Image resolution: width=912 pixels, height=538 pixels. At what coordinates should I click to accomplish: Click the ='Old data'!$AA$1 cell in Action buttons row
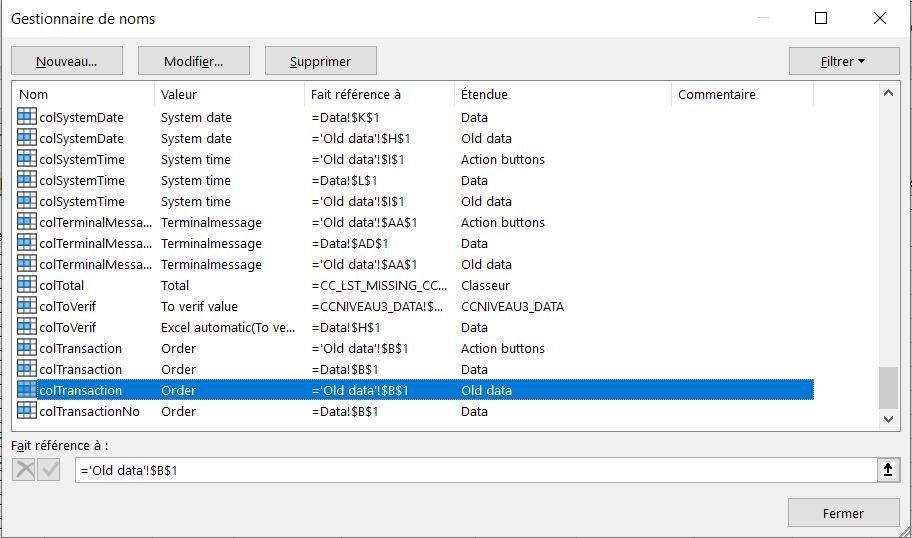[x=365, y=223]
